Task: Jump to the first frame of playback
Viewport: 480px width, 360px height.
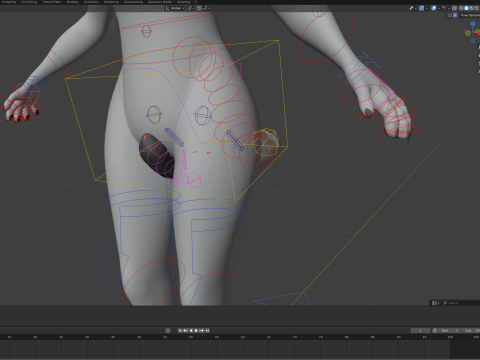Action: coord(180,330)
